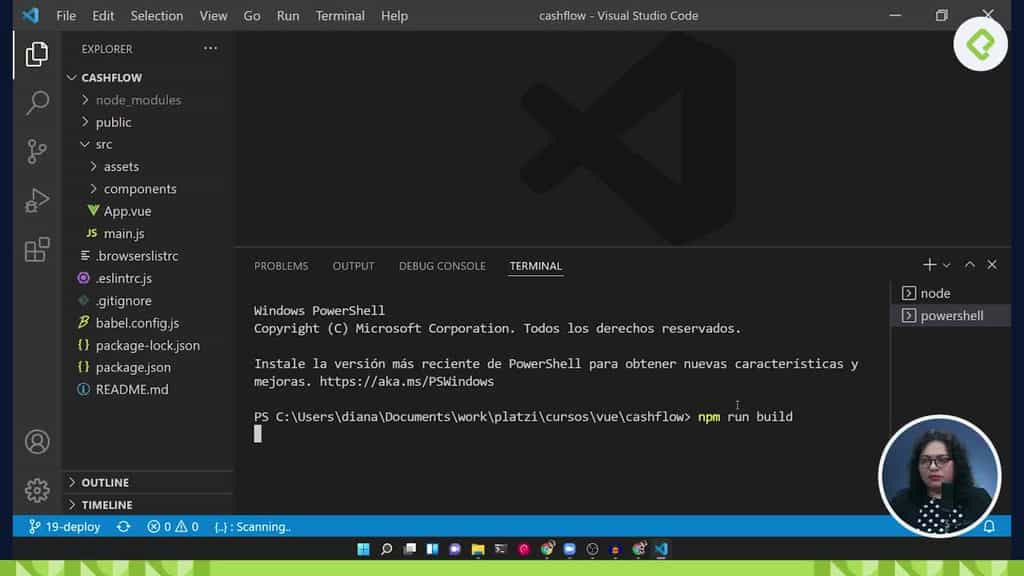Create a new terminal with the plus icon

928,264
